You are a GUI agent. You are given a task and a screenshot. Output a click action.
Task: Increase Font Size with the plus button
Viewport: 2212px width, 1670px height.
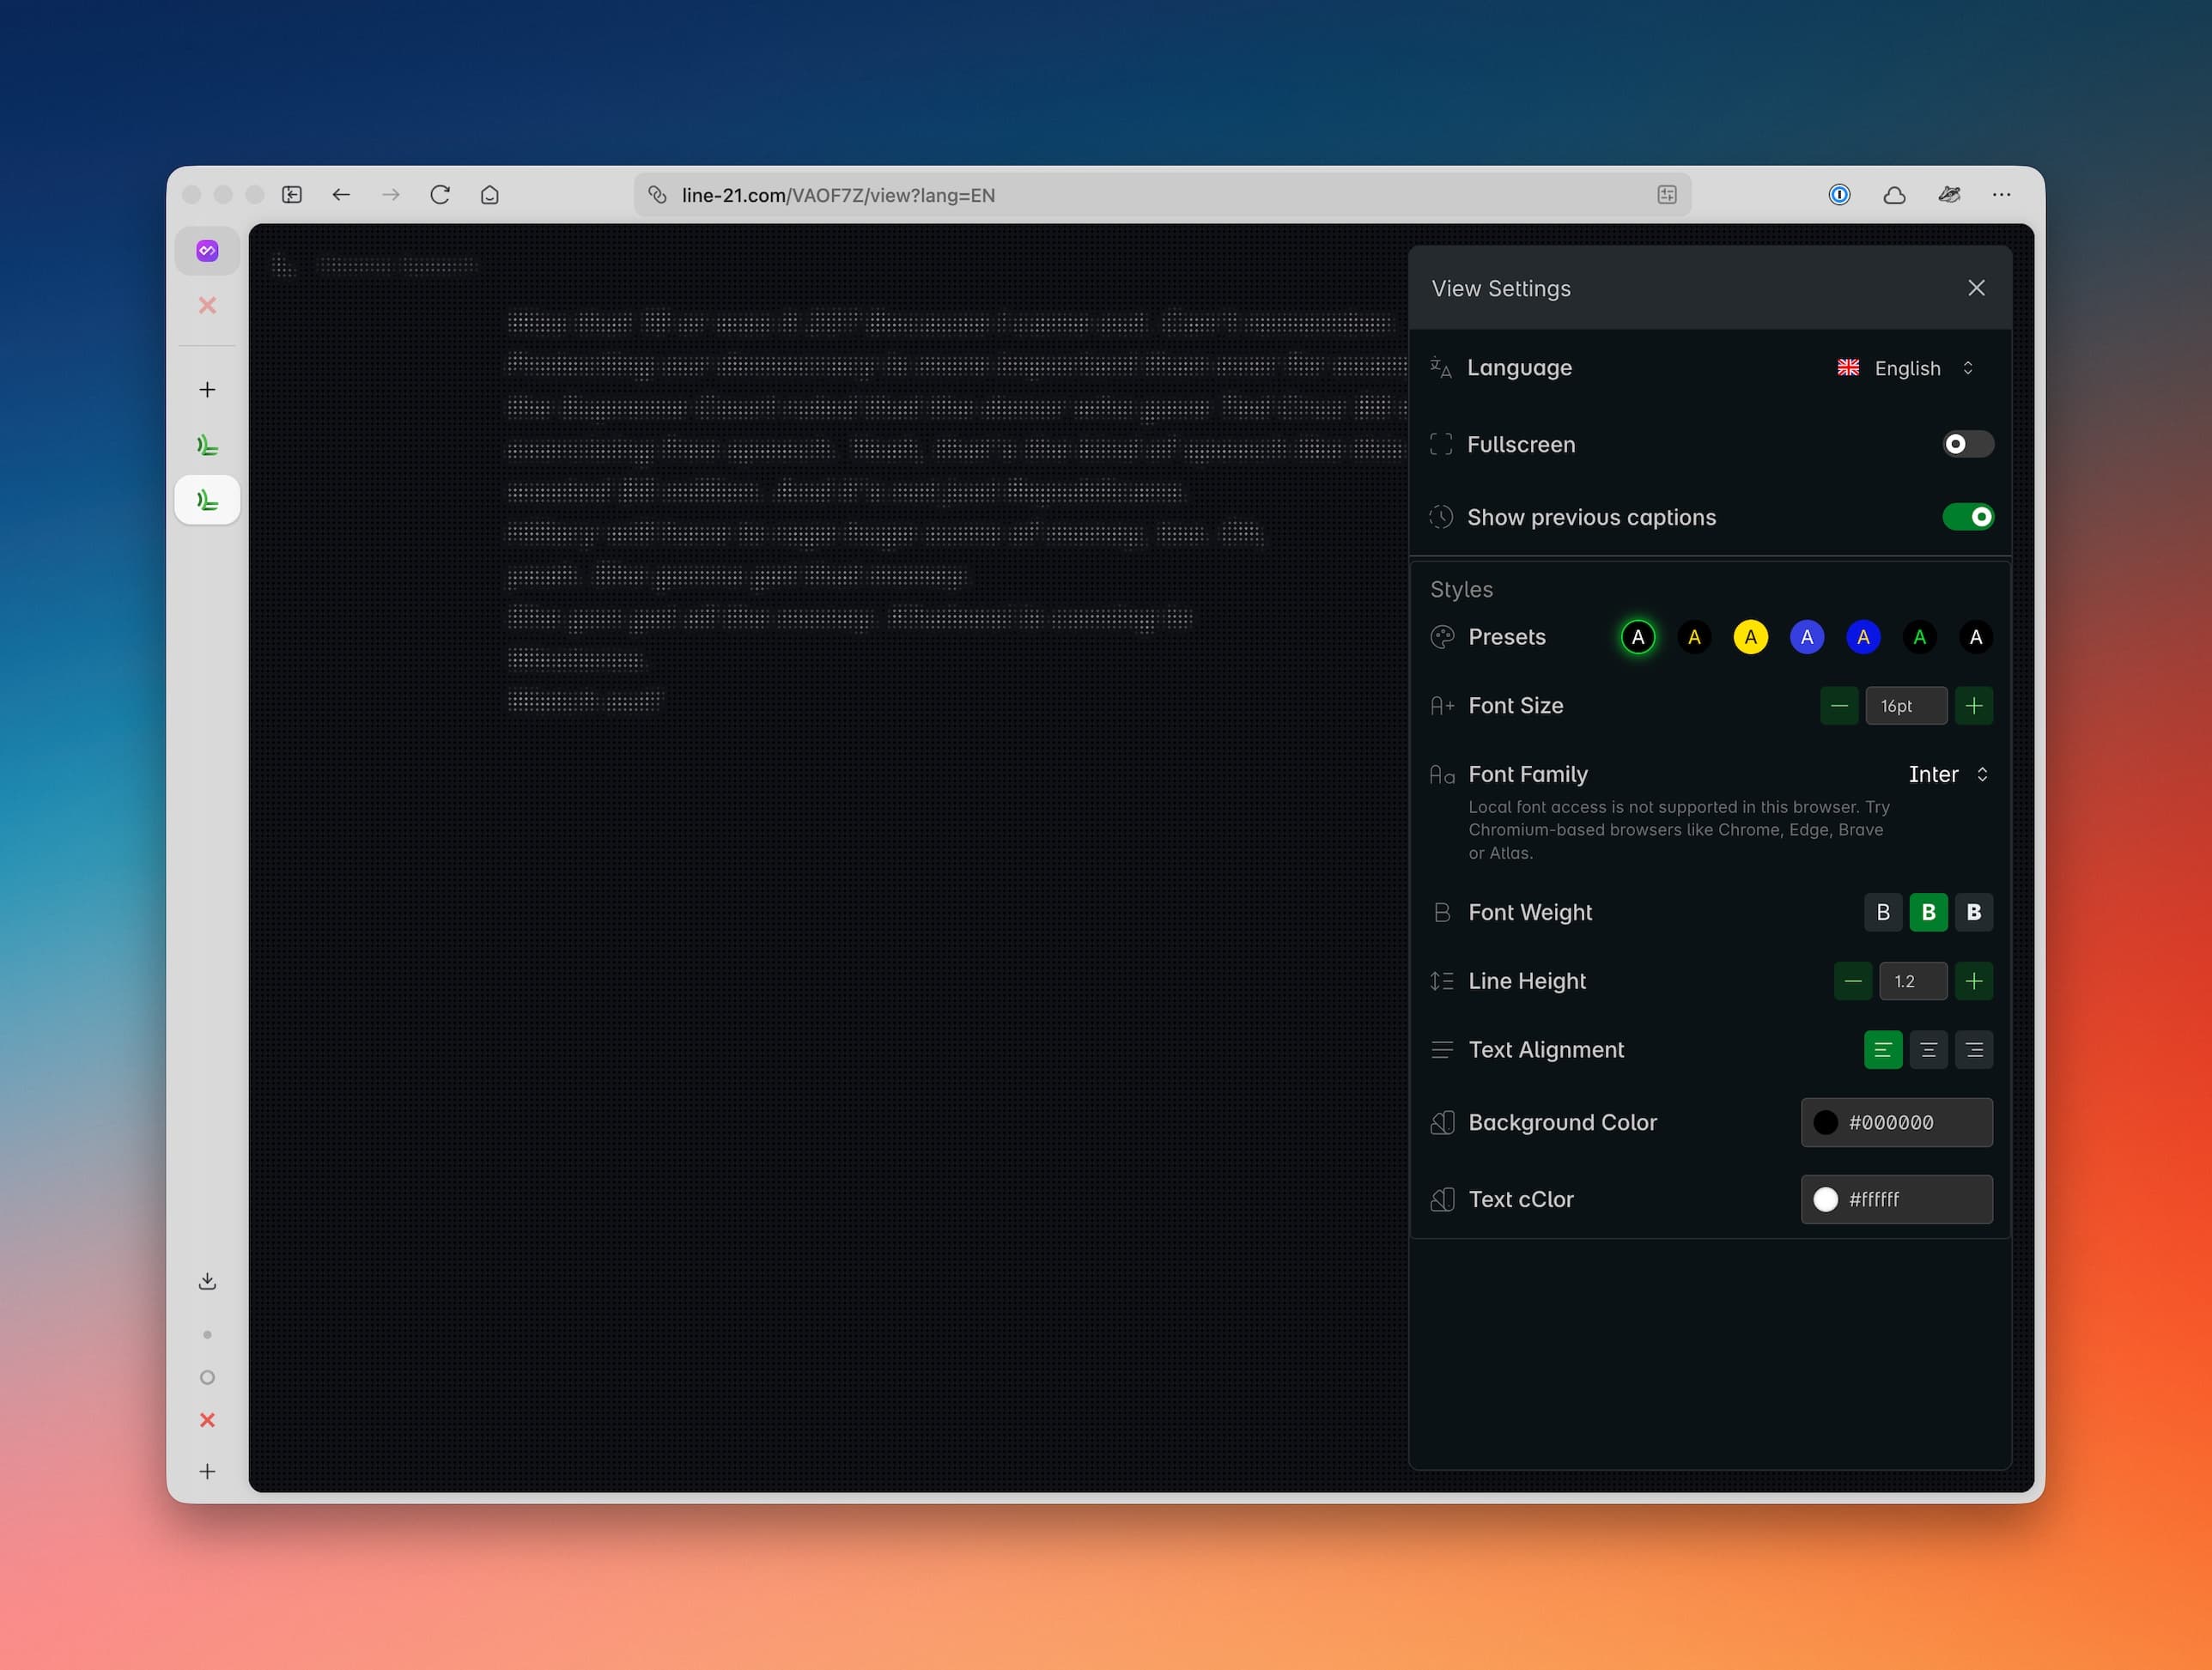tap(1974, 705)
